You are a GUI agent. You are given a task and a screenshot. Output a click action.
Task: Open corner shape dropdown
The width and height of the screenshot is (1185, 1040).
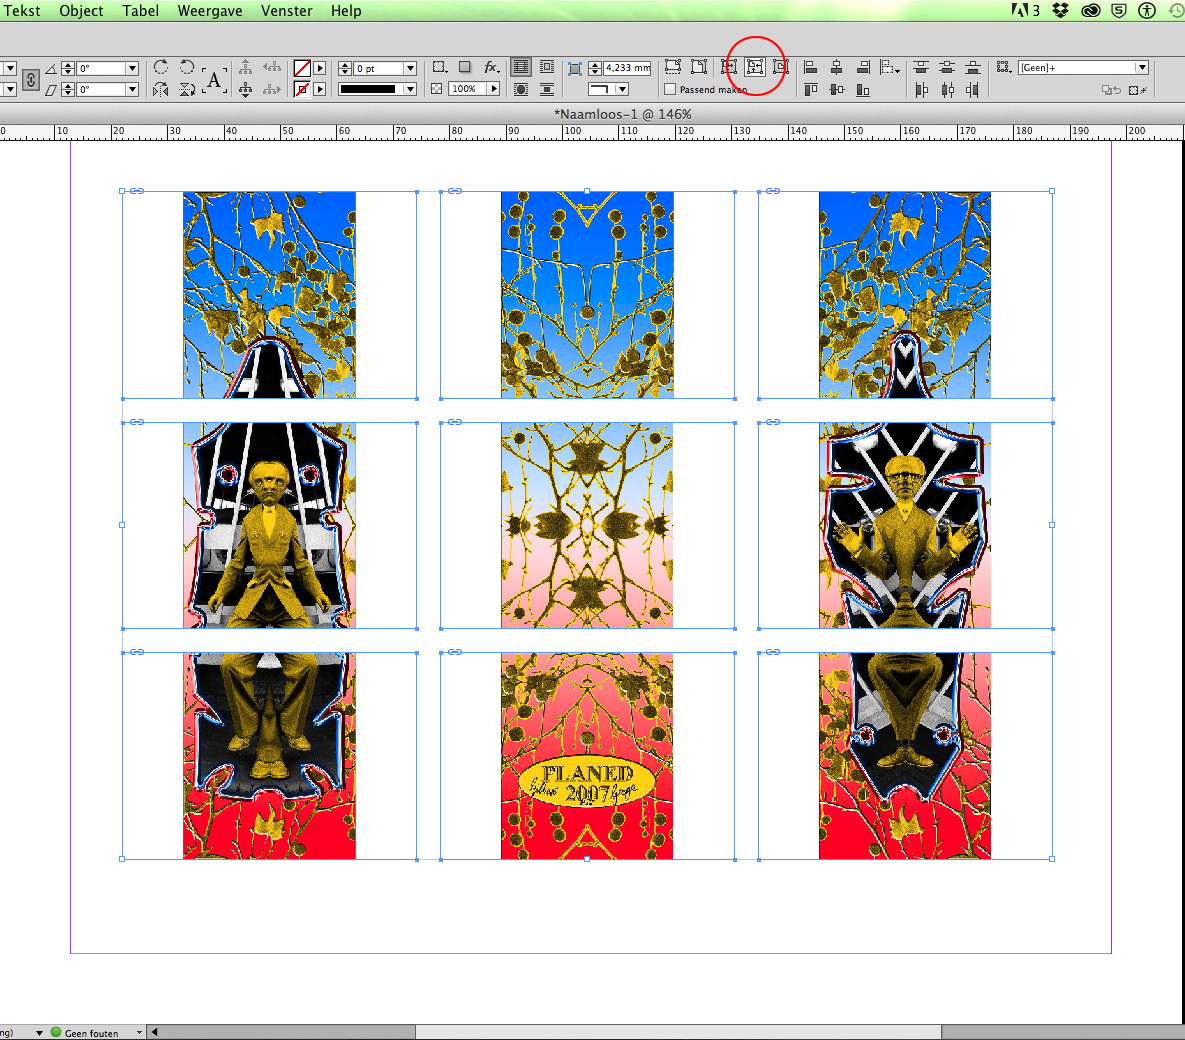pyautogui.click(x=622, y=89)
